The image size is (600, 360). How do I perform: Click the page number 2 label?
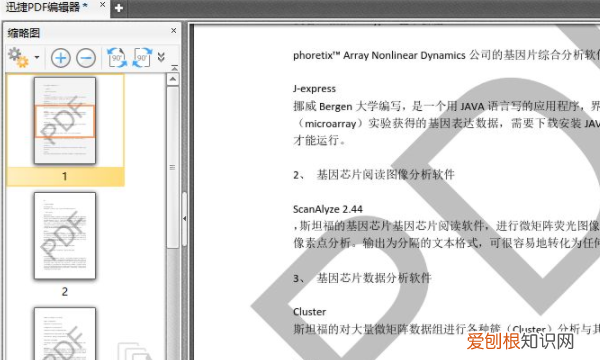[65, 292]
